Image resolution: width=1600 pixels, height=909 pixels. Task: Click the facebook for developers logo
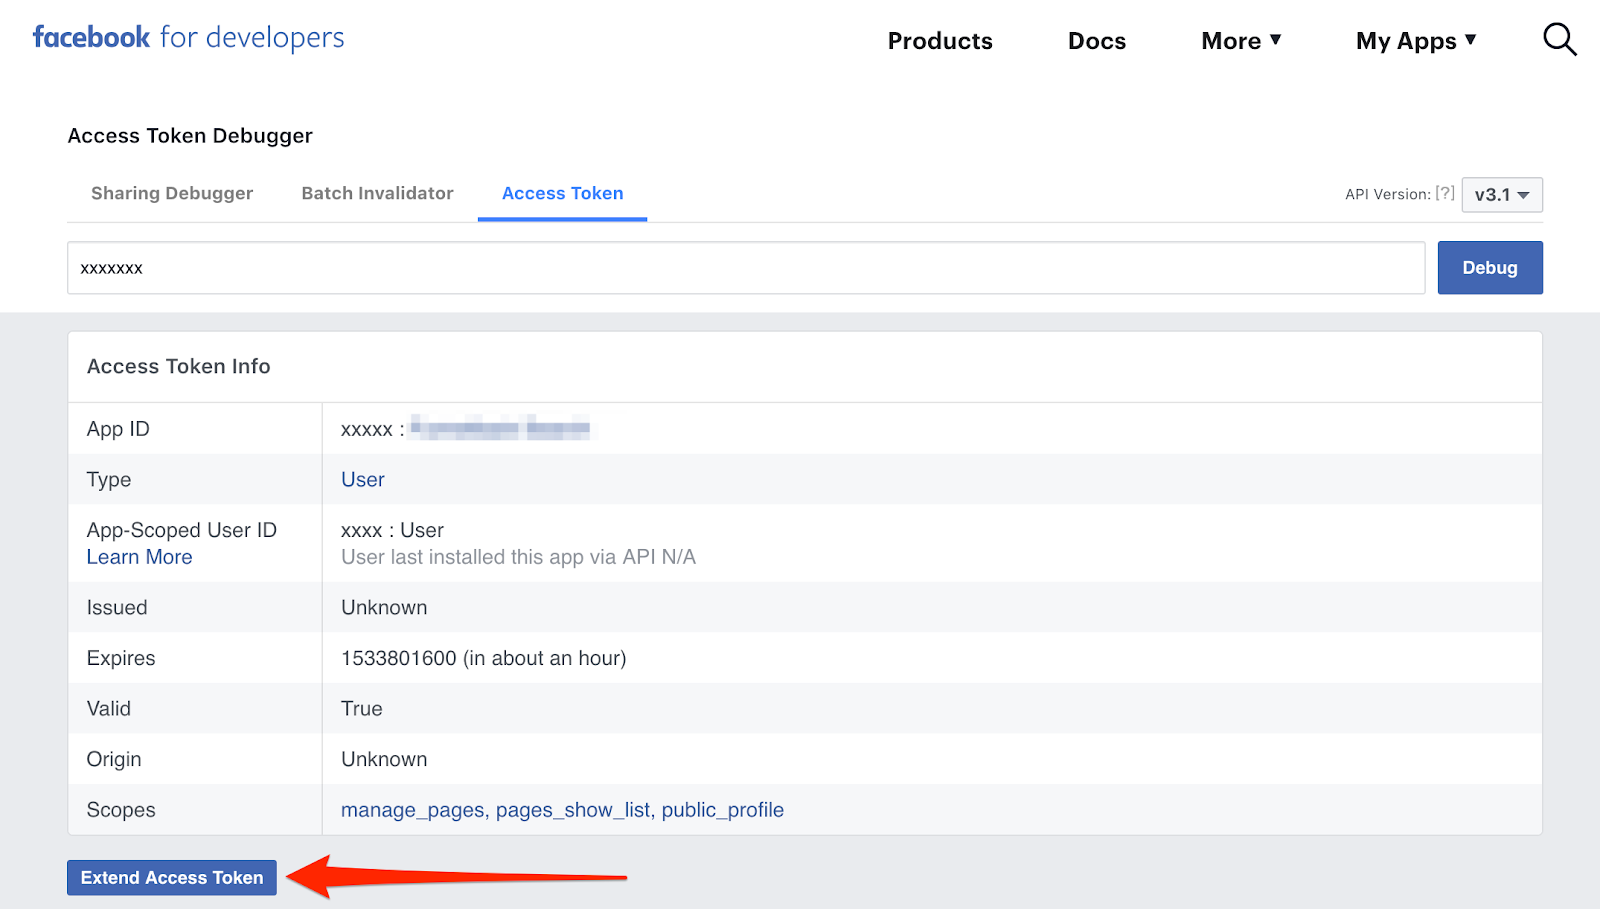(188, 38)
